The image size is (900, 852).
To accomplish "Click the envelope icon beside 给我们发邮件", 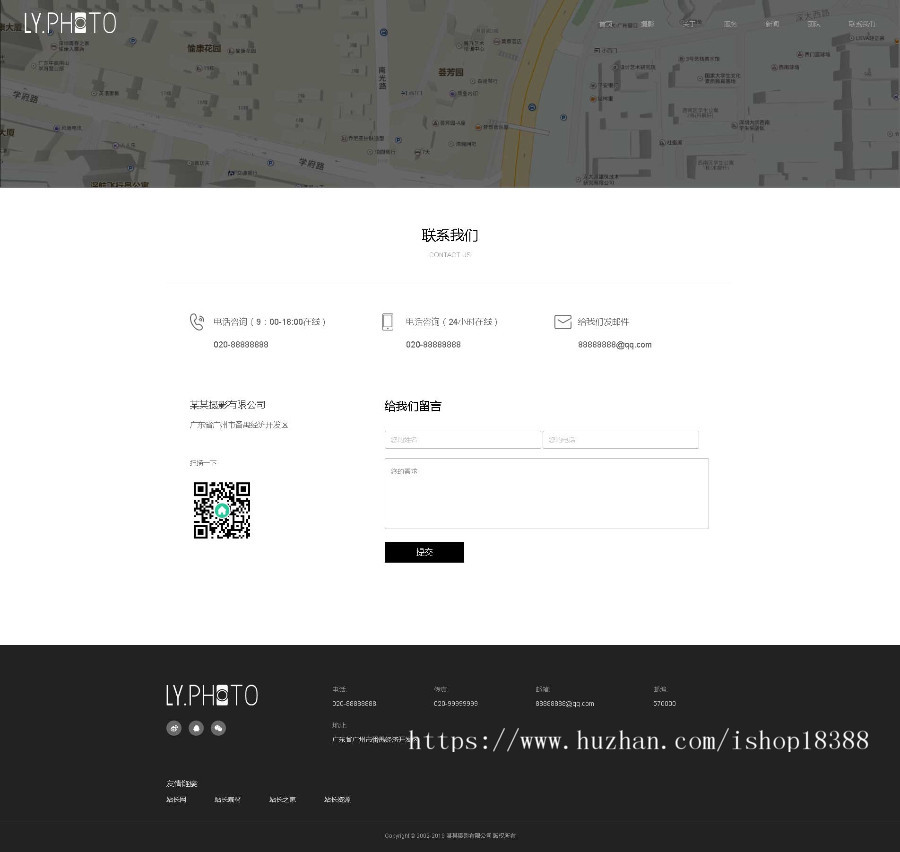I will (x=563, y=321).
